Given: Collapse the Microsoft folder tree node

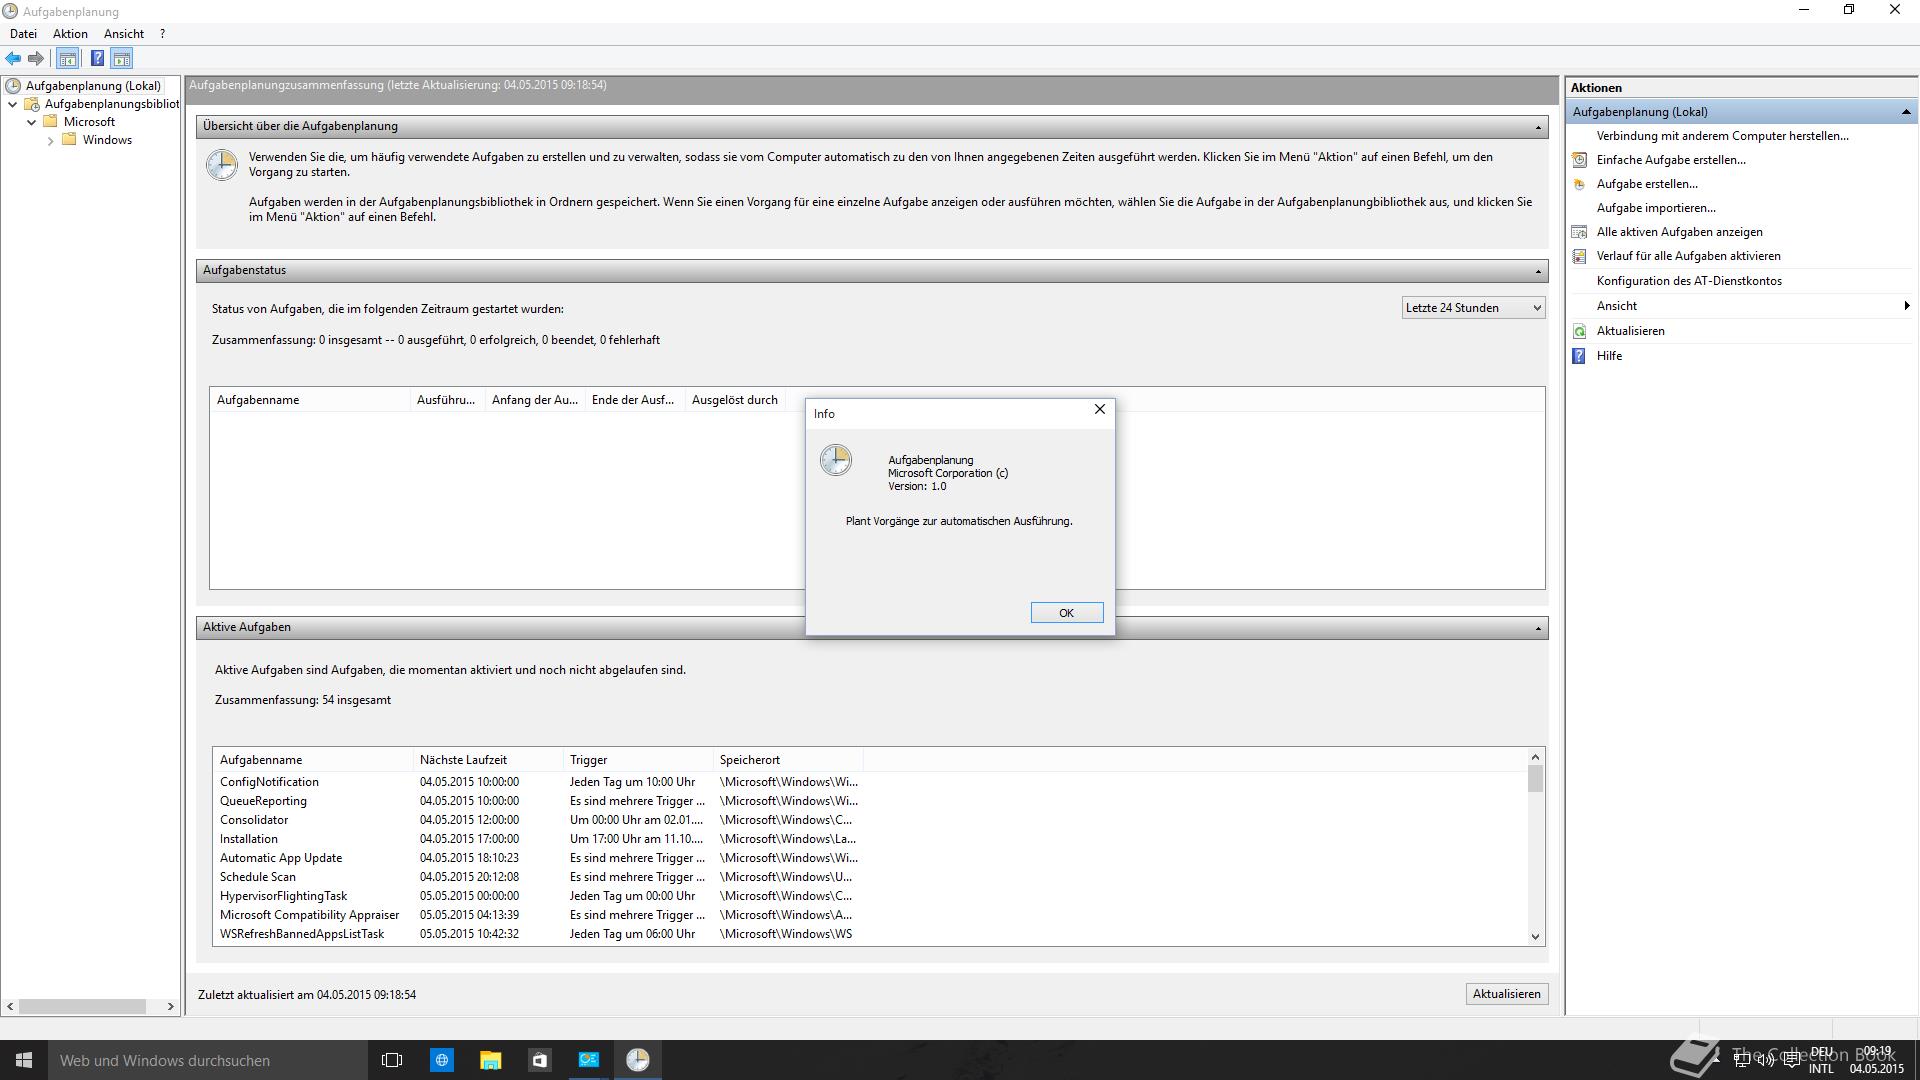Looking at the screenshot, I should [x=32, y=122].
